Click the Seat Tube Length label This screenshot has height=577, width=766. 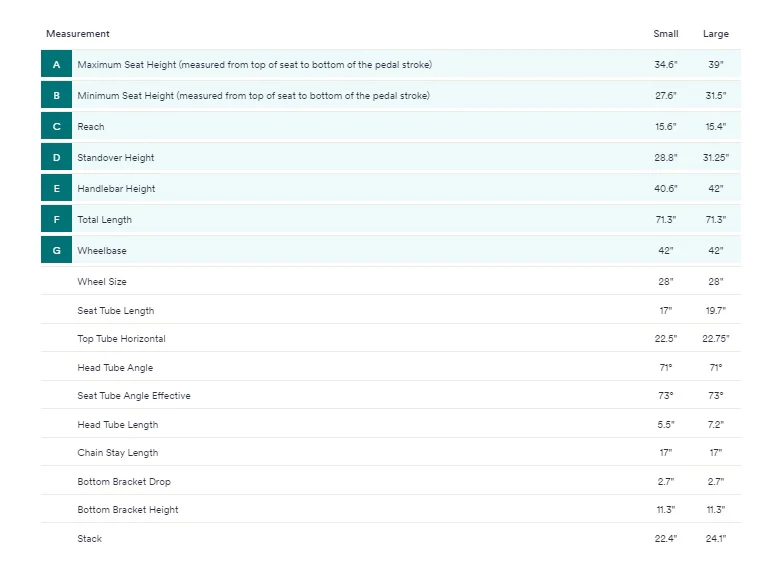pyautogui.click(x=115, y=311)
